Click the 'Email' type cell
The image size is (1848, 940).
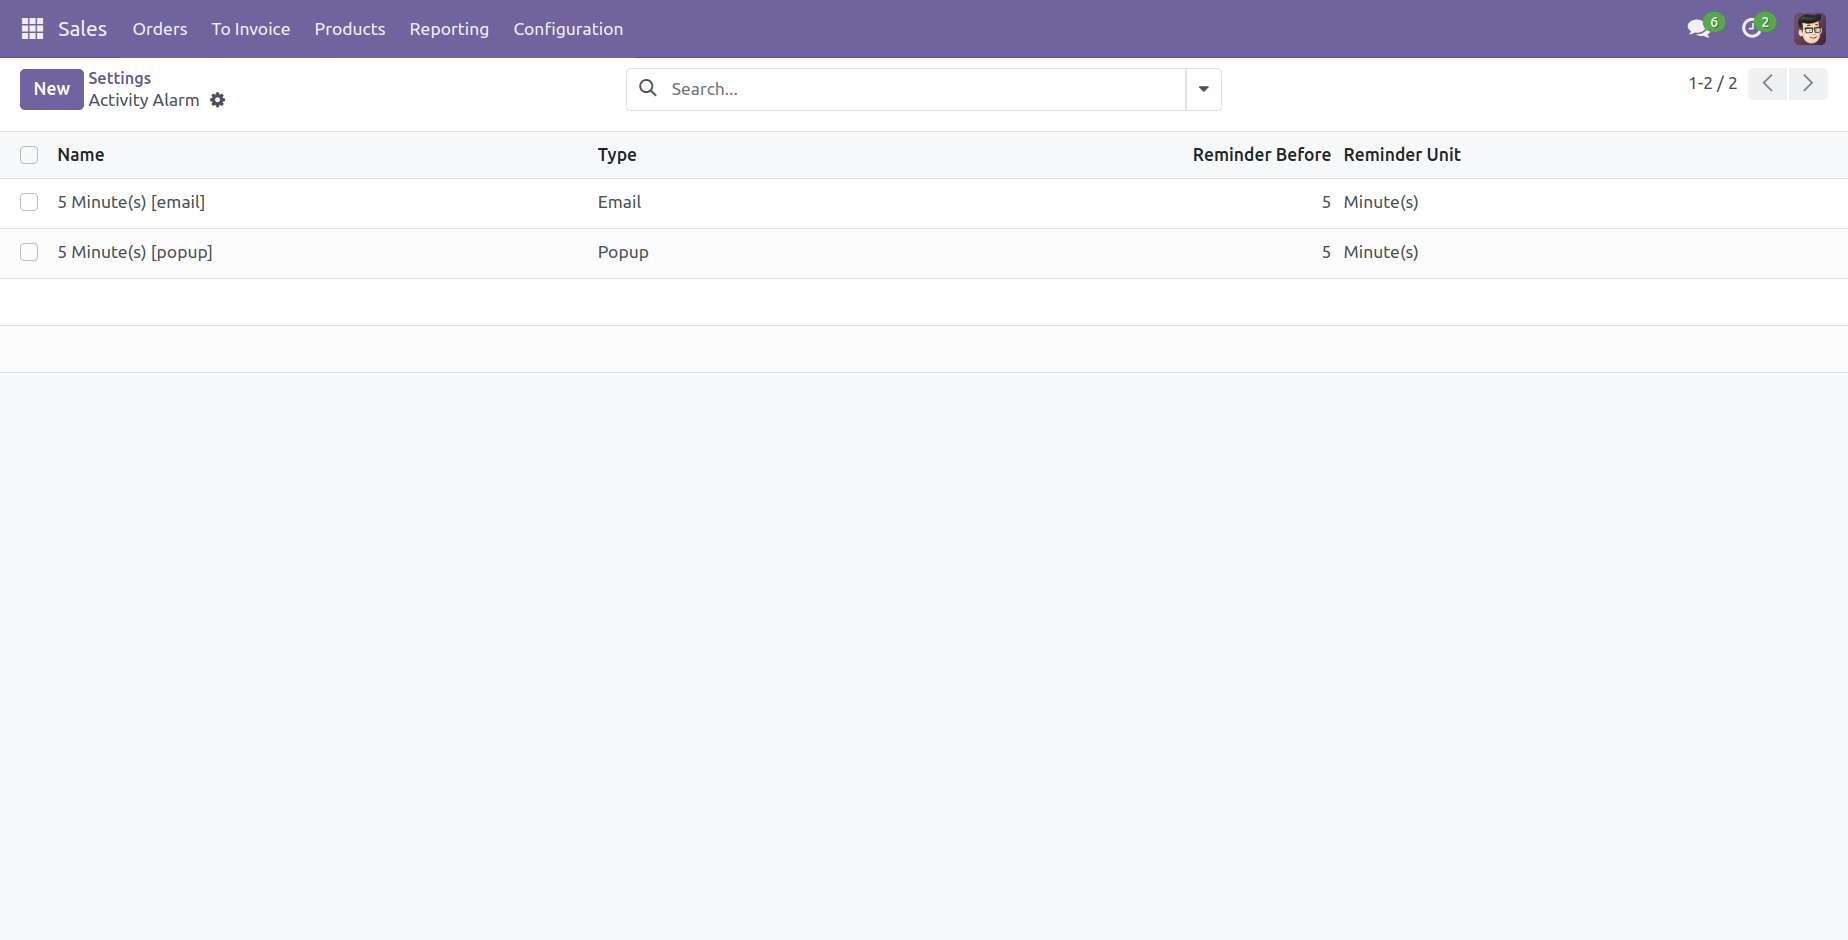tap(620, 202)
